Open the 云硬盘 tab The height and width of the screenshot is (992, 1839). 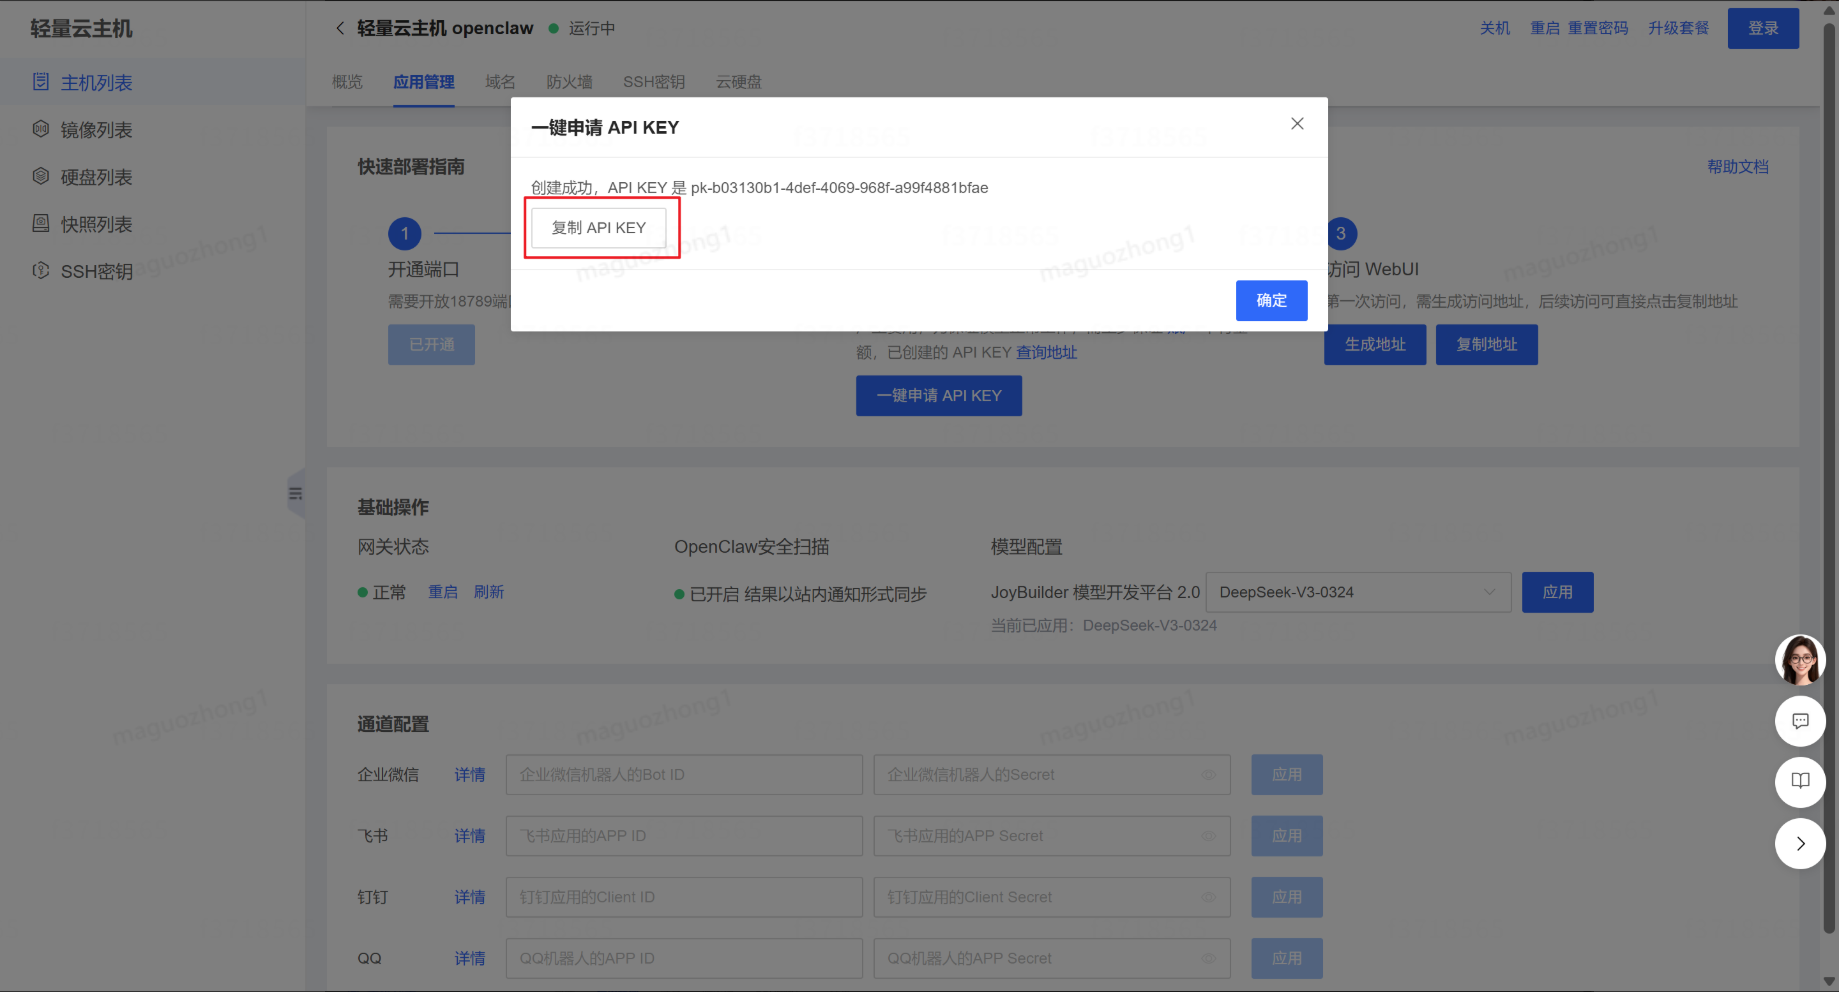738,82
